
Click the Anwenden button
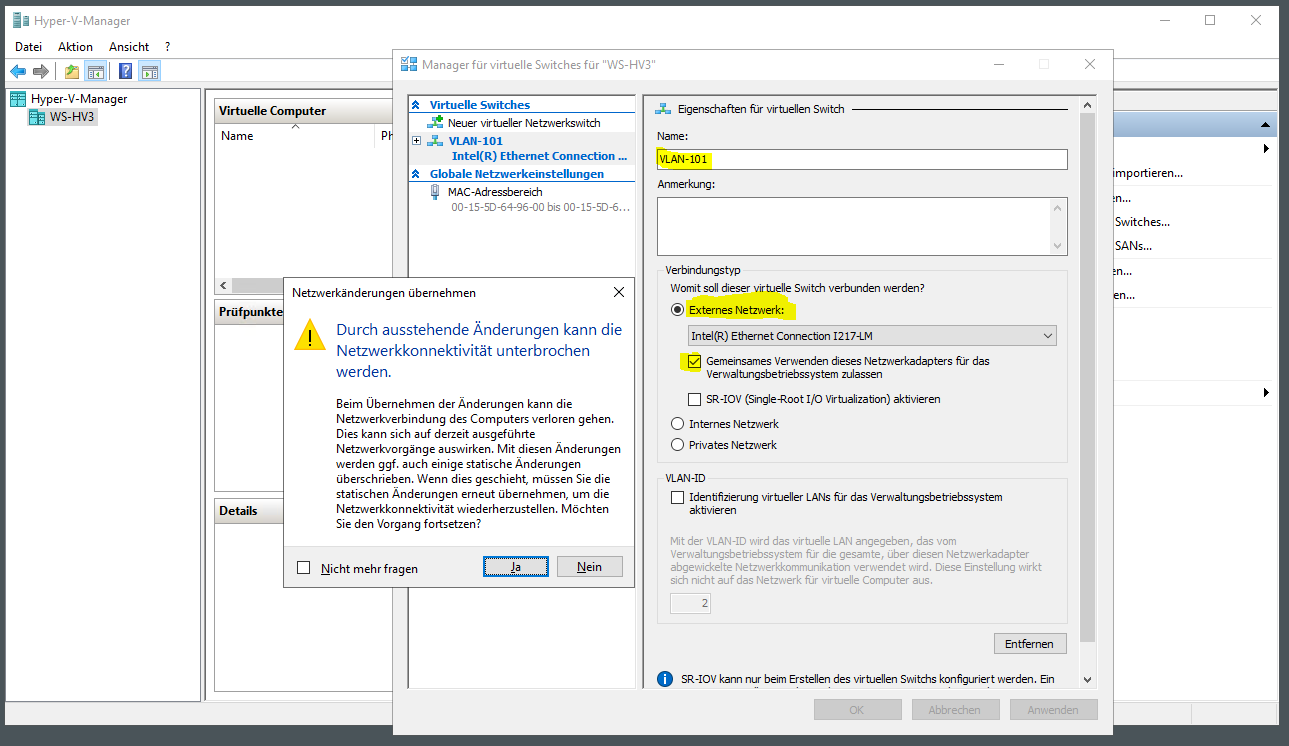1053,710
